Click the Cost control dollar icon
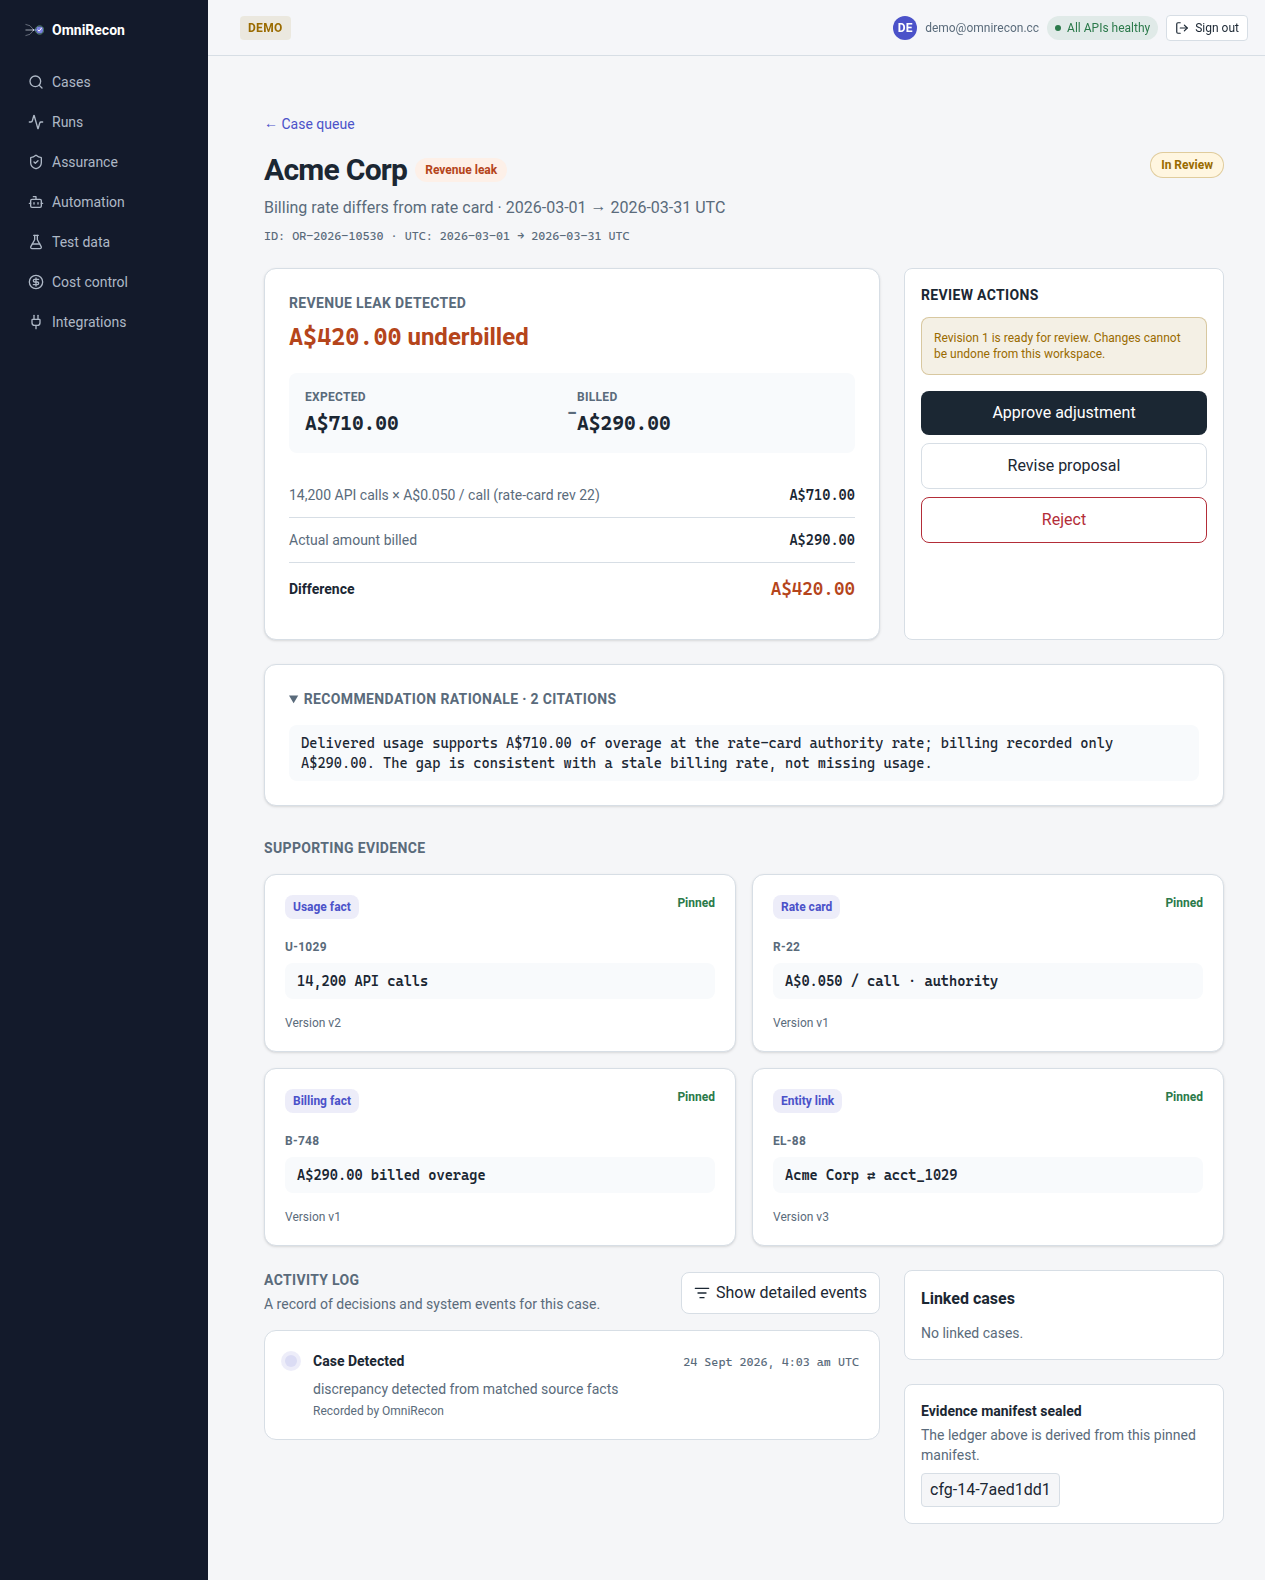The image size is (1265, 1580). (x=36, y=282)
